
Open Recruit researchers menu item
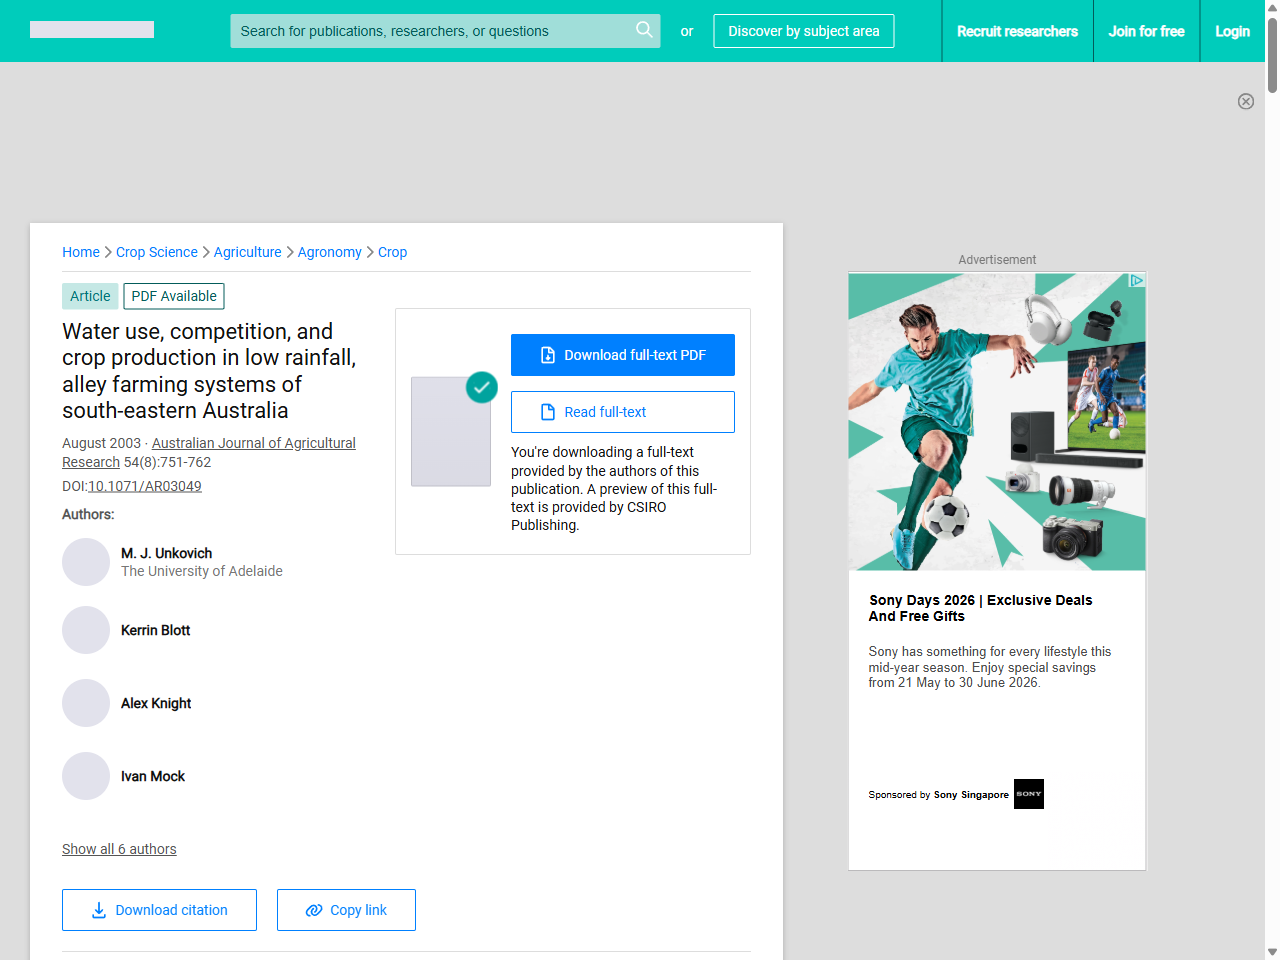[1017, 31]
